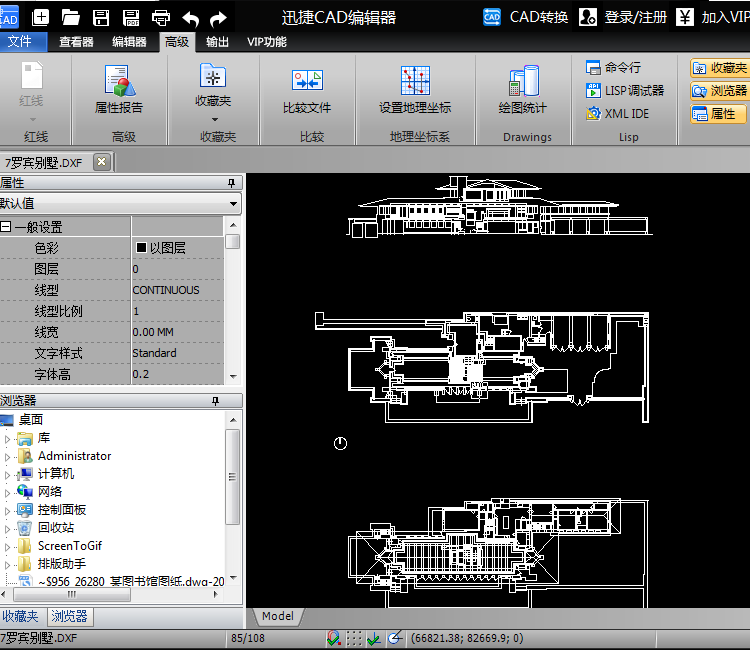
Task: Open a file with the folder icon
Action: coord(70,18)
